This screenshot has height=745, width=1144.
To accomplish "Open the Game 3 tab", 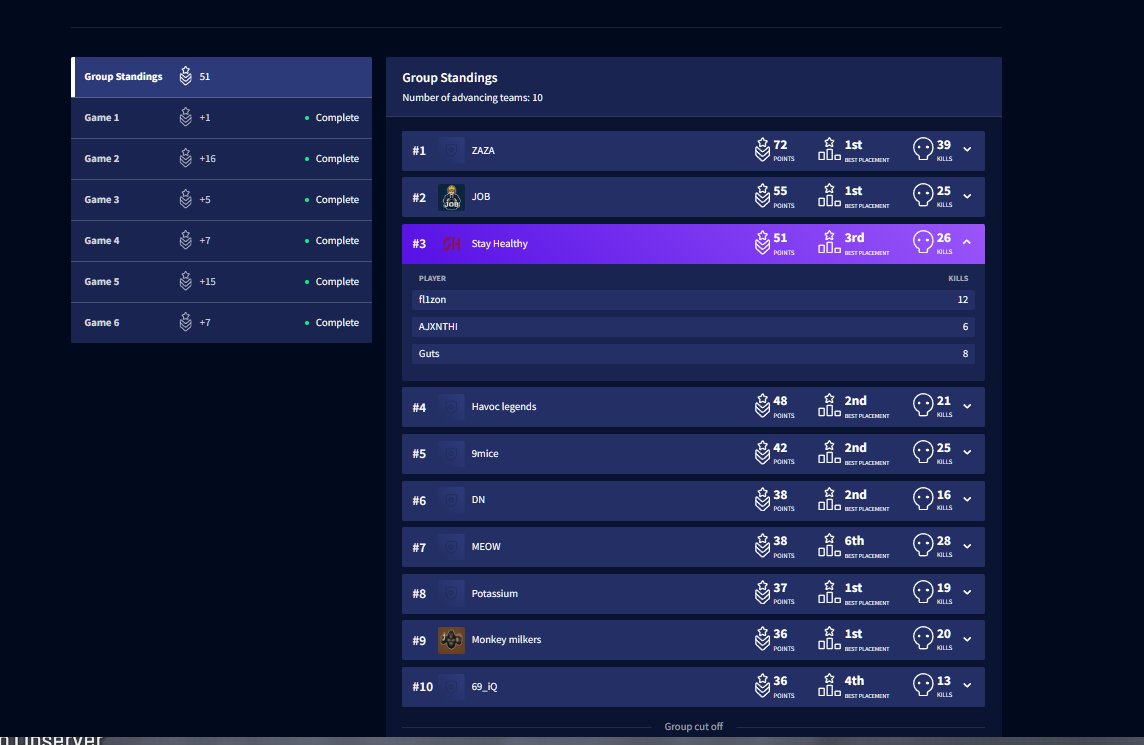I will coord(221,199).
